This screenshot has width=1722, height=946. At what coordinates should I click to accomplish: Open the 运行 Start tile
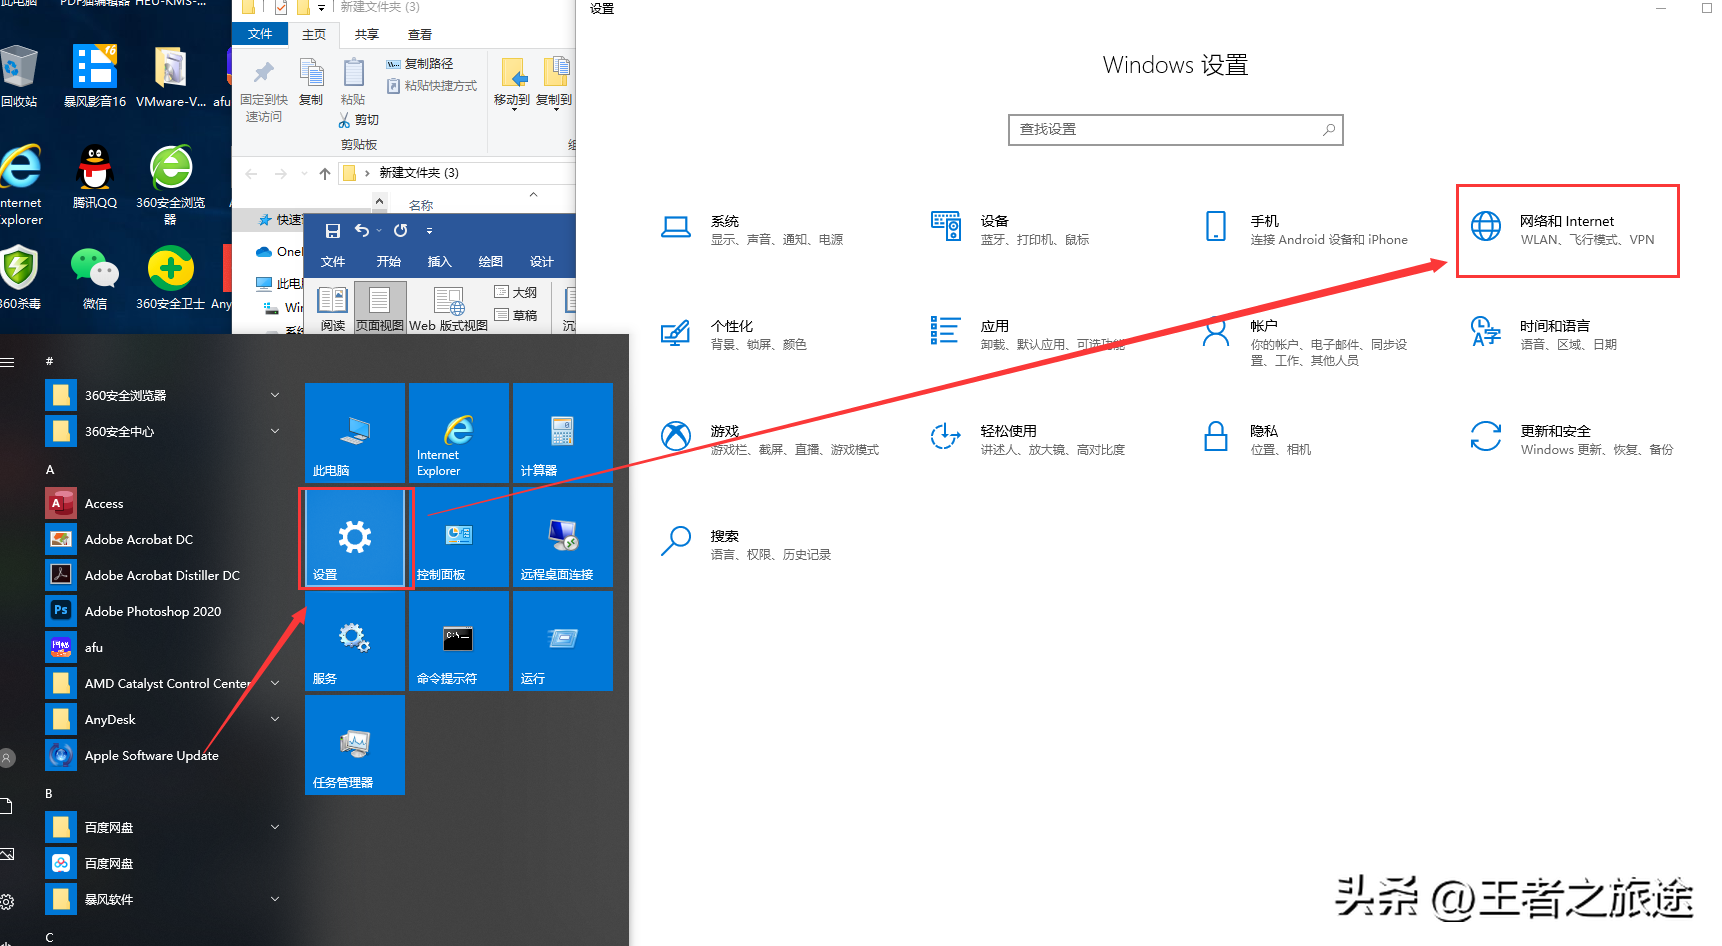click(x=563, y=641)
